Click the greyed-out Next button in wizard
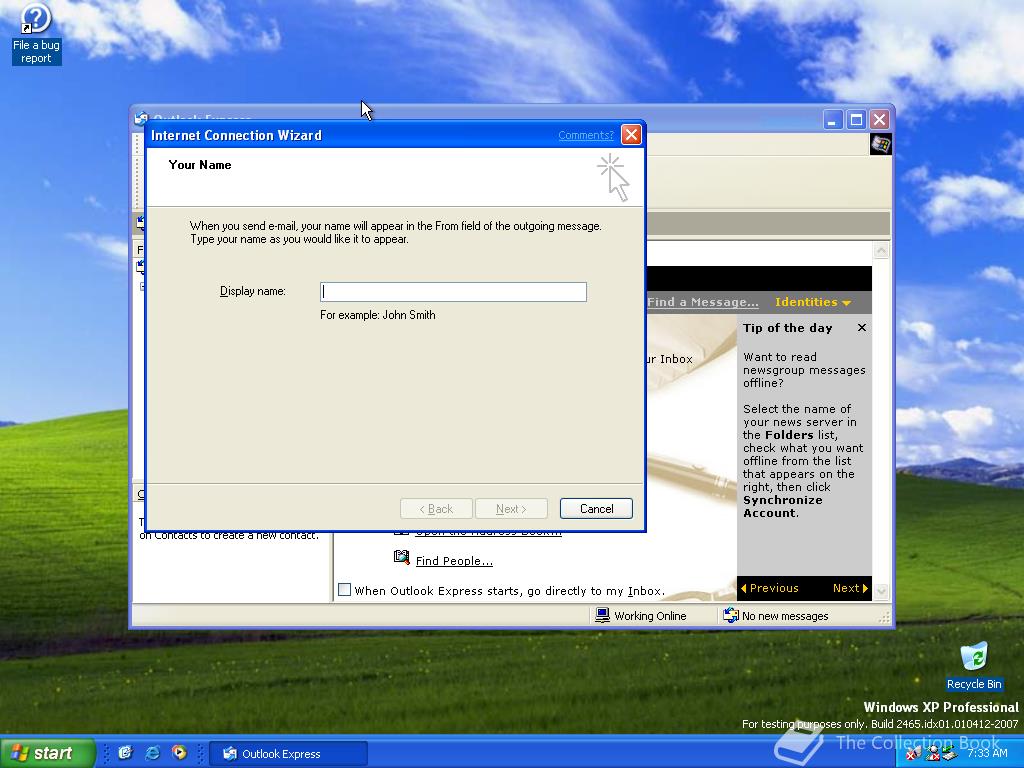The width and height of the screenshot is (1024, 768). click(x=511, y=509)
